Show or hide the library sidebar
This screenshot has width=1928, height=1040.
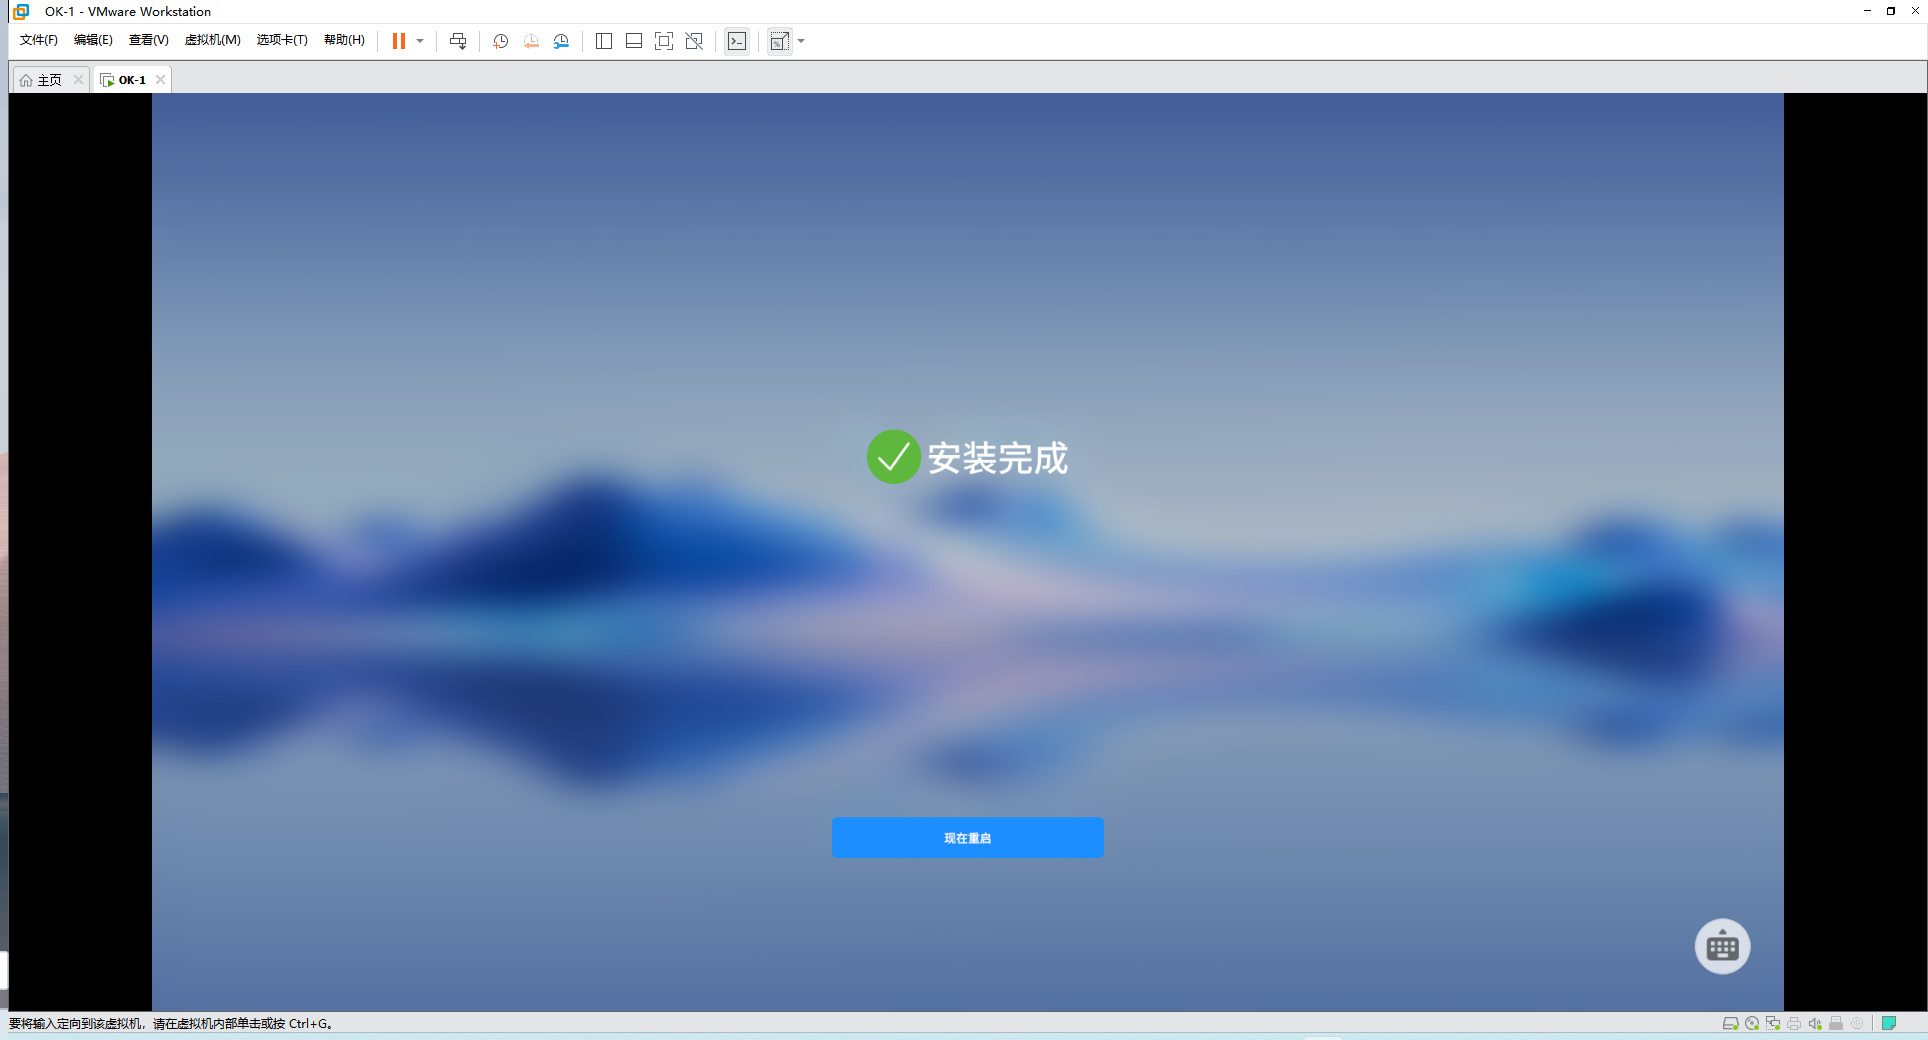(x=604, y=41)
